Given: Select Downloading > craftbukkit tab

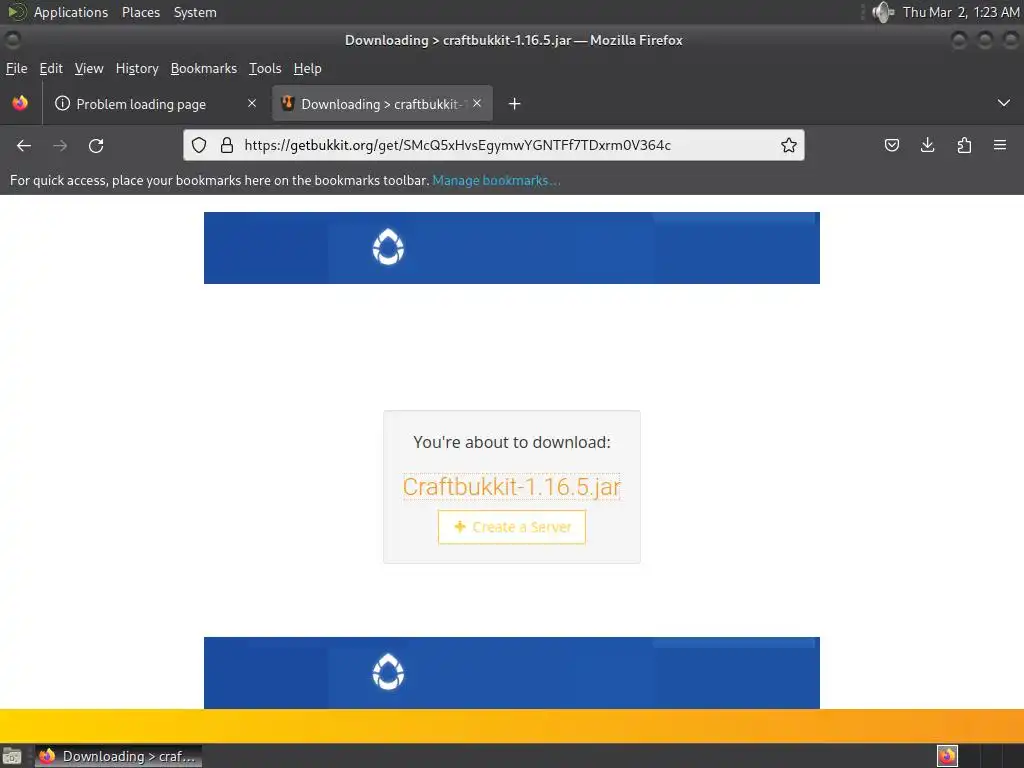Looking at the screenshot, I should point(382,104).
